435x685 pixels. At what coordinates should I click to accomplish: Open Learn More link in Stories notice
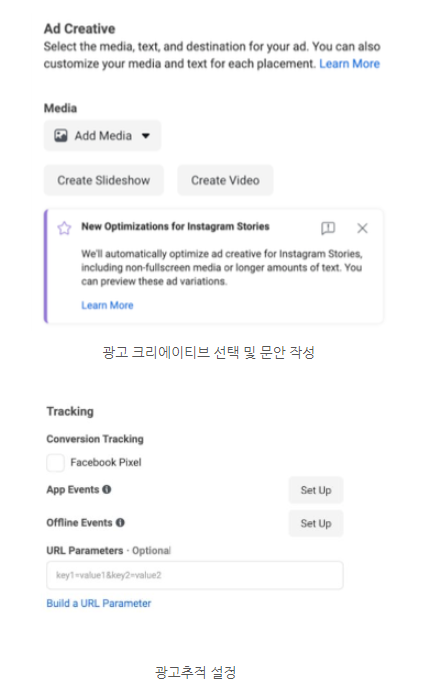(107, 305)
